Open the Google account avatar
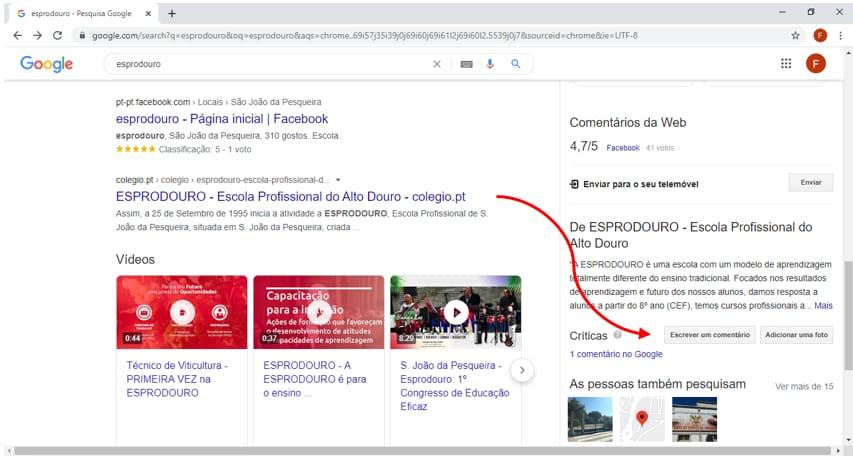 point(815,64)
